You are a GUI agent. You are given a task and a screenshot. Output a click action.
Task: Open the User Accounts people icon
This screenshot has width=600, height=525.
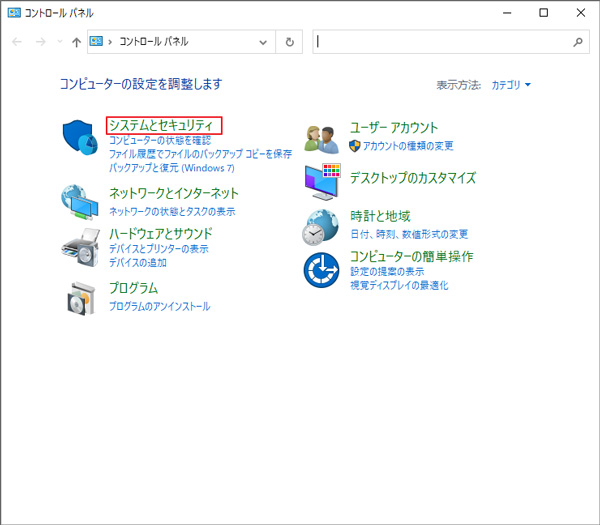[x=321, y=139]
